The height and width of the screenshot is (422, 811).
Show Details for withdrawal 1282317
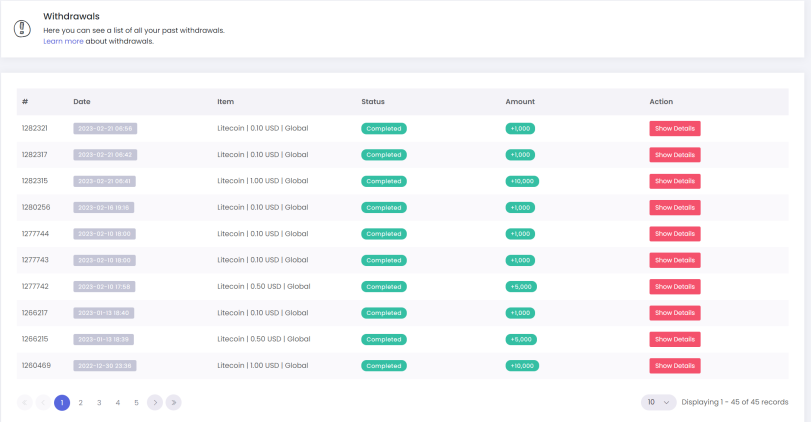(675, 155)
